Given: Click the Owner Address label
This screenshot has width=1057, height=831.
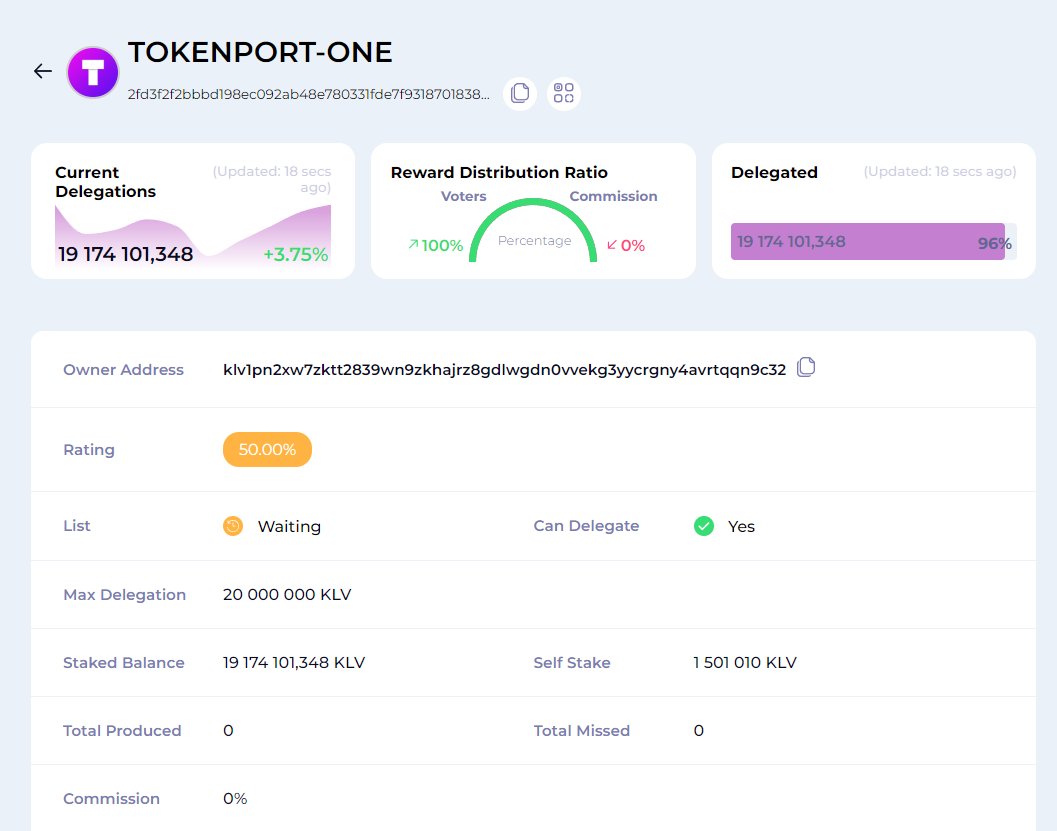Looking at the screenshot, I should [x=123, y=369].
